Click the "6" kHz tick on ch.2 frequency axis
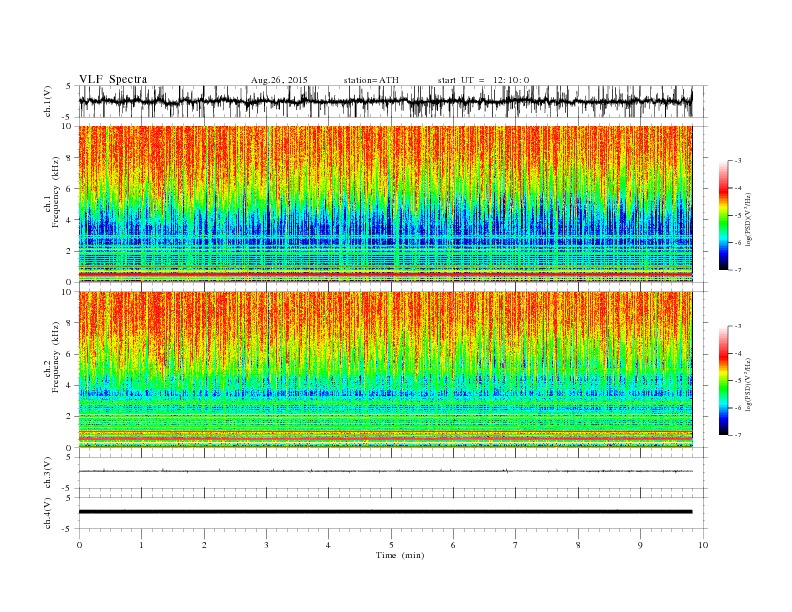The image size is (792, 612). click(69, 354)
